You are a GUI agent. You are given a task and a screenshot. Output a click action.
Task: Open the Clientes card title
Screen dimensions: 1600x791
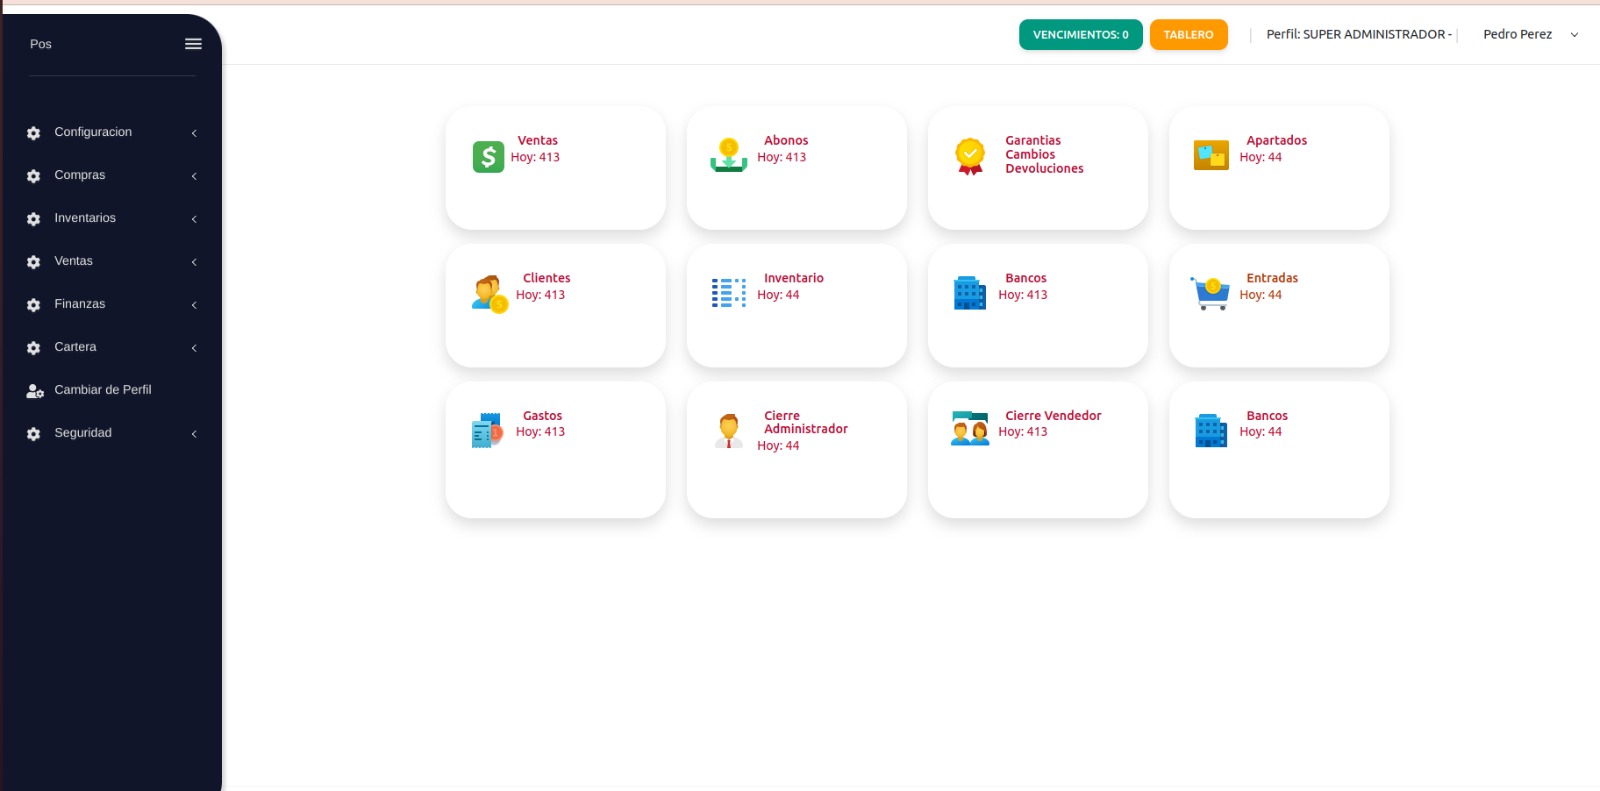(x=547, y=279)
